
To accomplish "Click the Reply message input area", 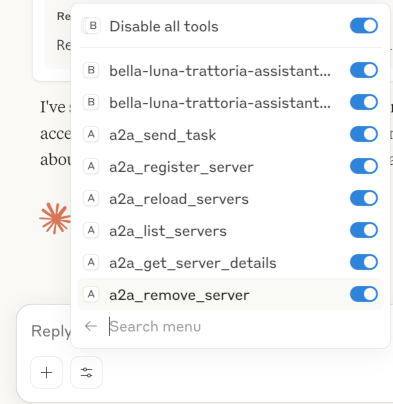I will [x=51, y=331].
